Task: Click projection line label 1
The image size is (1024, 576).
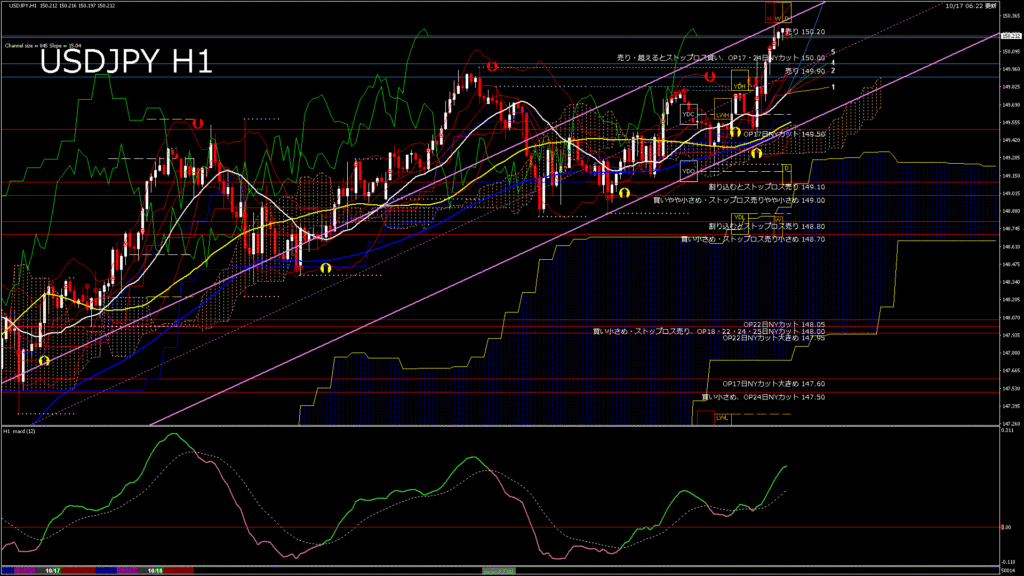Action: pos(833,87)
